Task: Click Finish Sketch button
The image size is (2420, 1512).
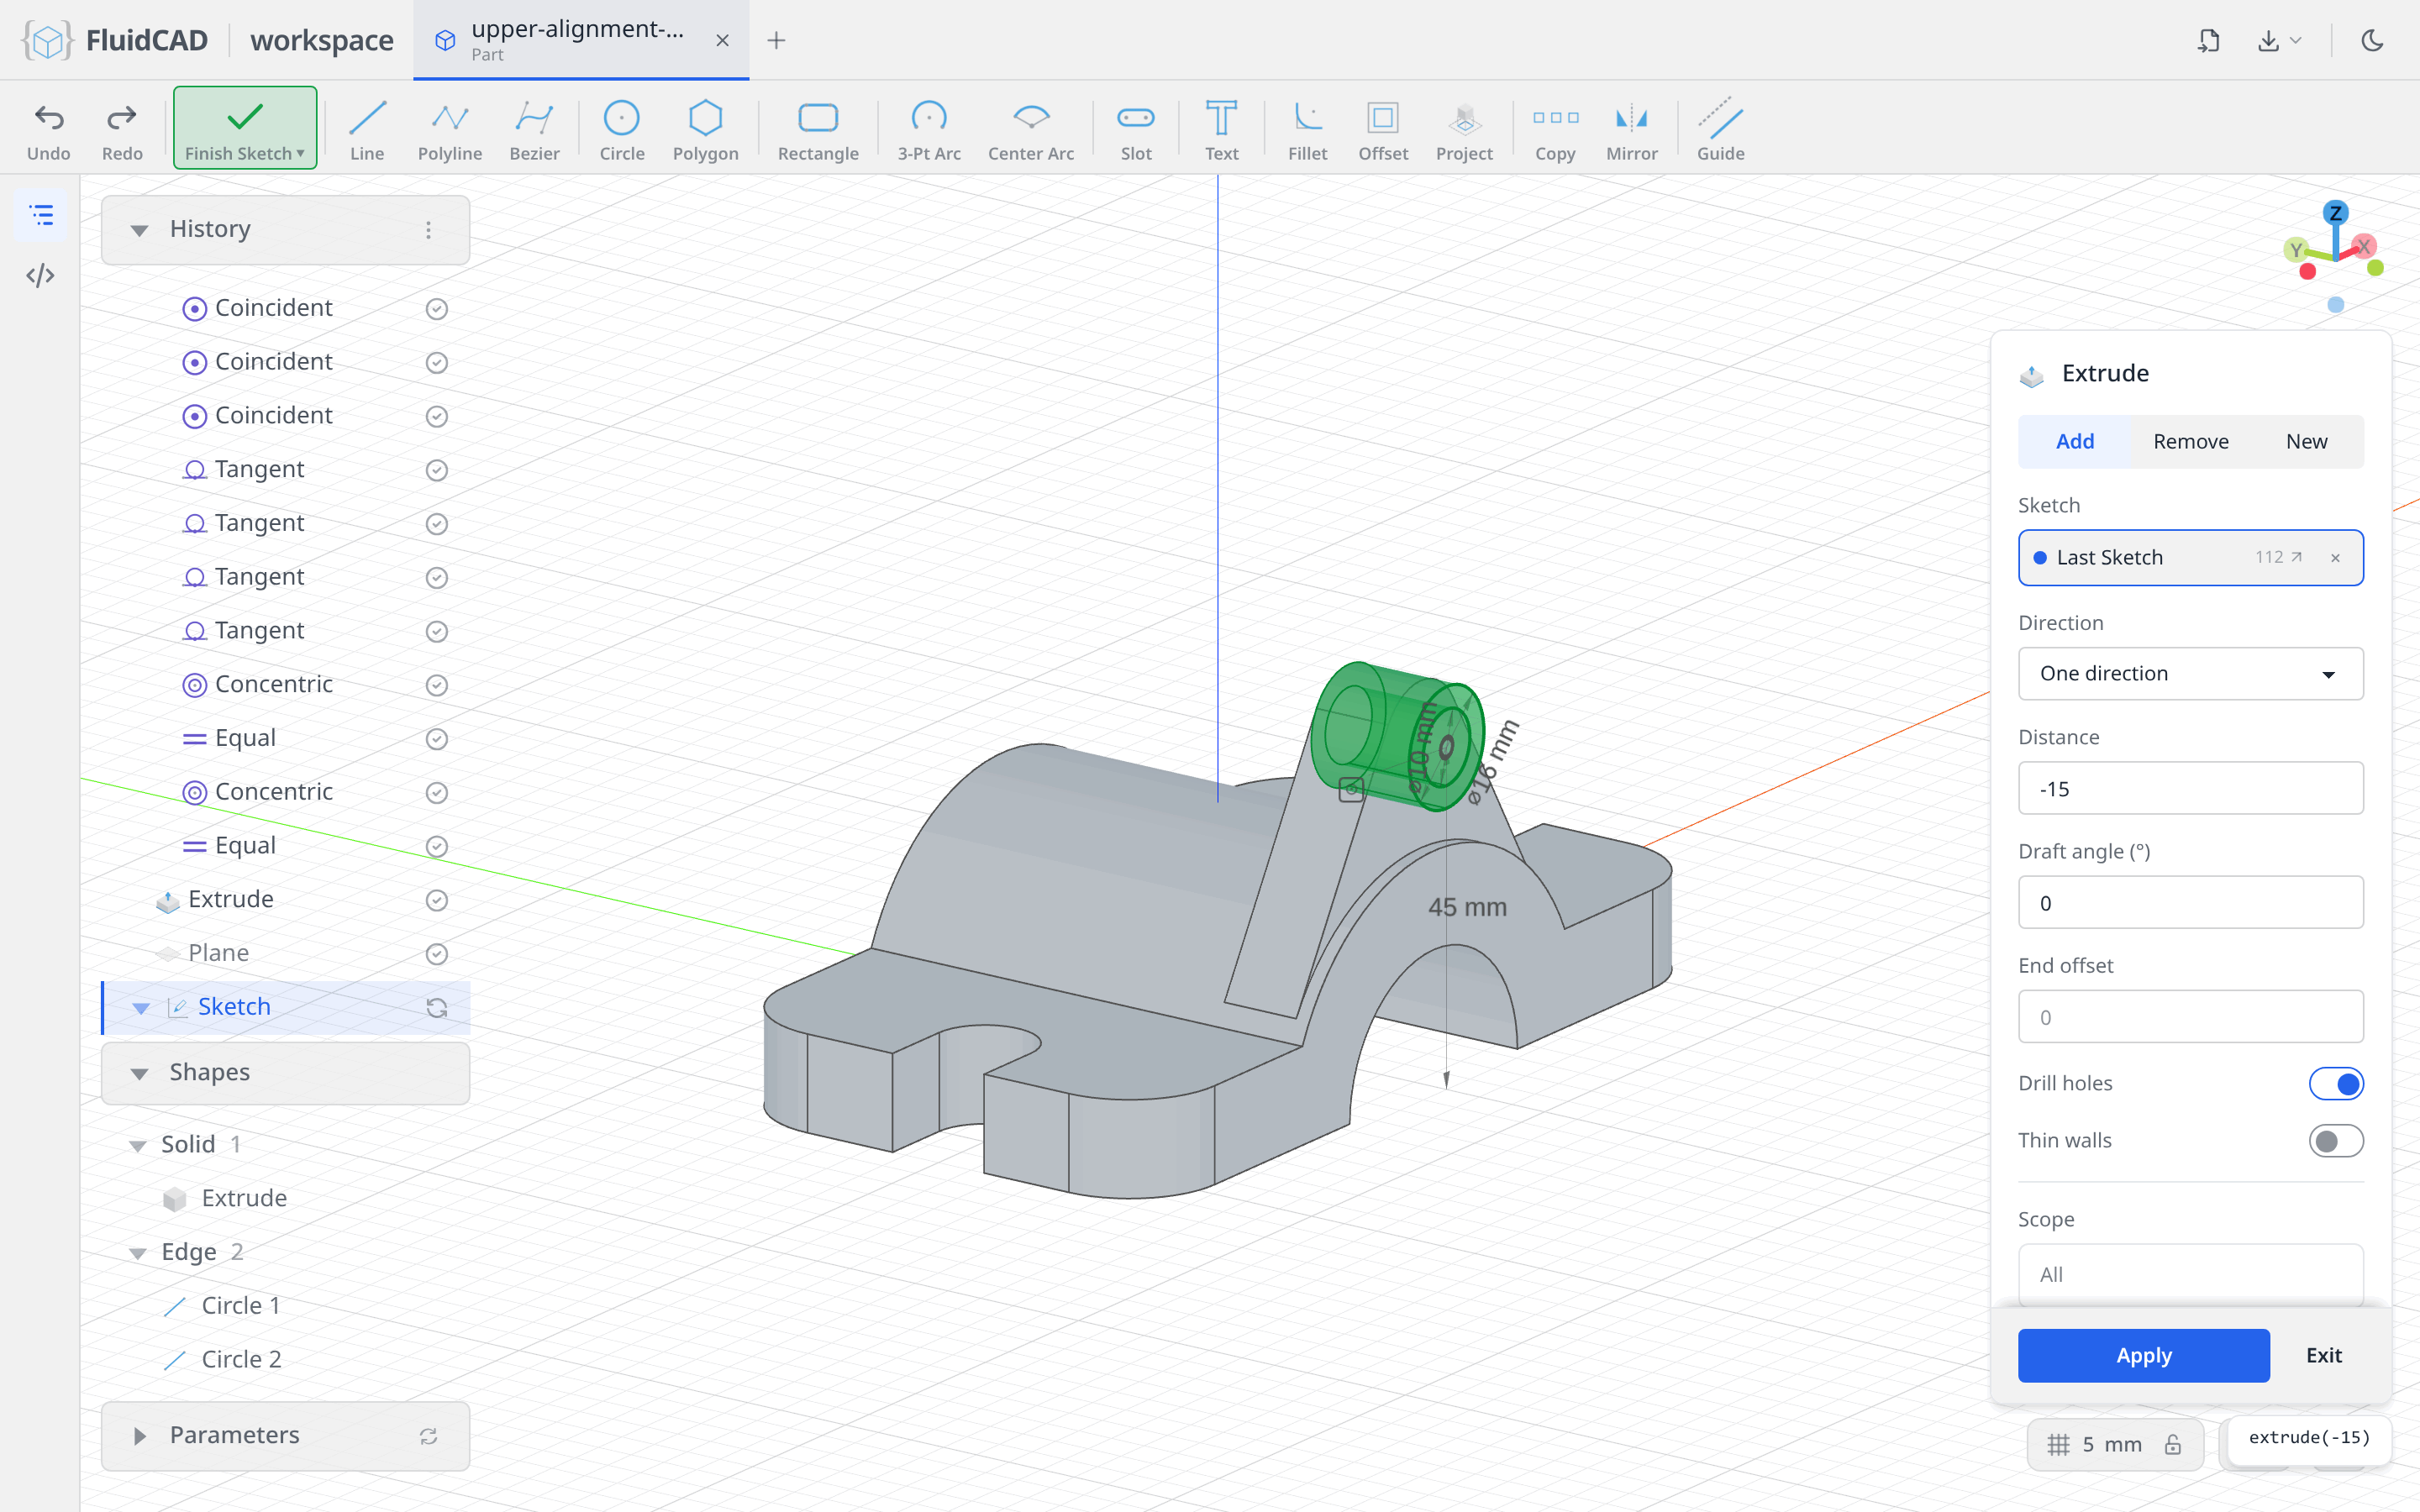Action: (245, 128)
